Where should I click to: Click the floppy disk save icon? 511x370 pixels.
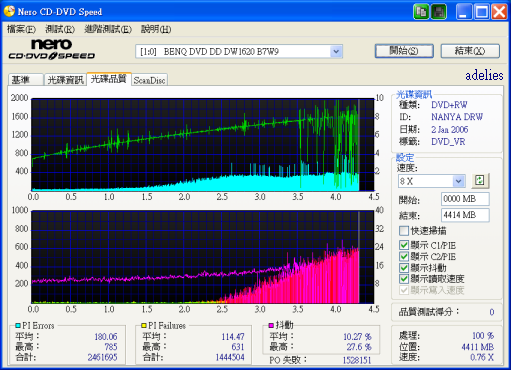[439, 12]
